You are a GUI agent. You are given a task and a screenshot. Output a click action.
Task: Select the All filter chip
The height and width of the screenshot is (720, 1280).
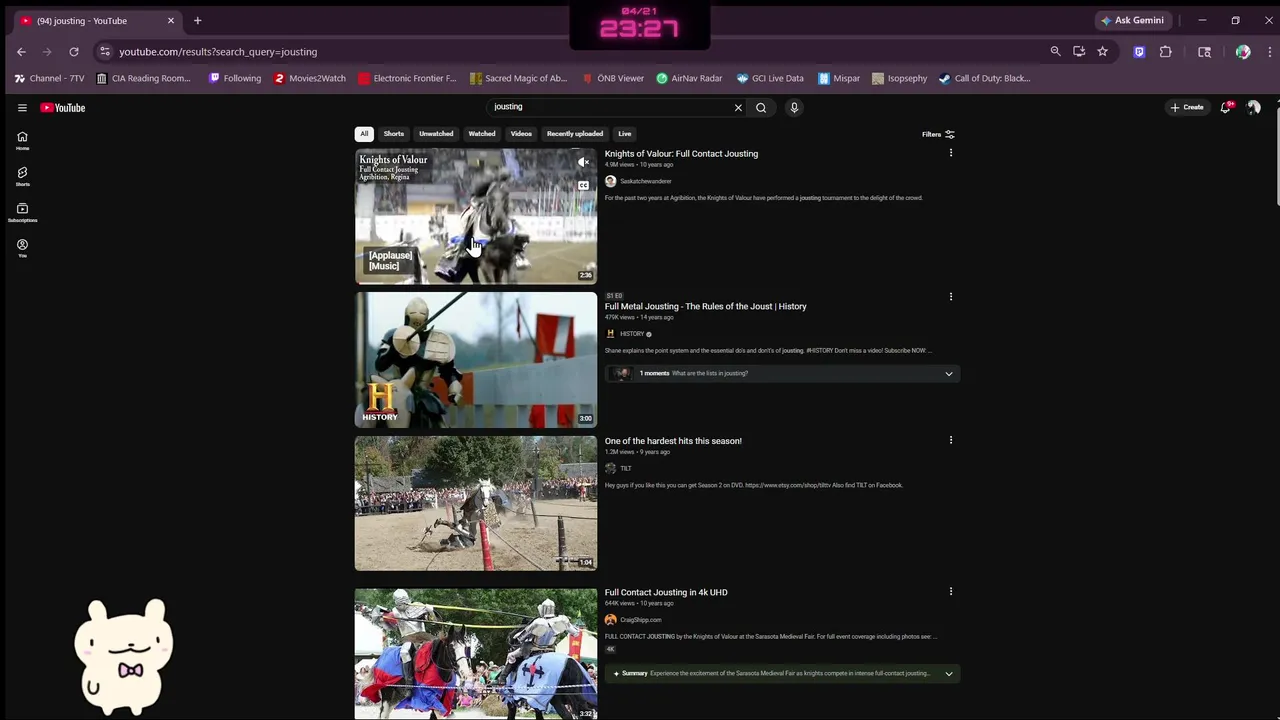tap(364, 134)
